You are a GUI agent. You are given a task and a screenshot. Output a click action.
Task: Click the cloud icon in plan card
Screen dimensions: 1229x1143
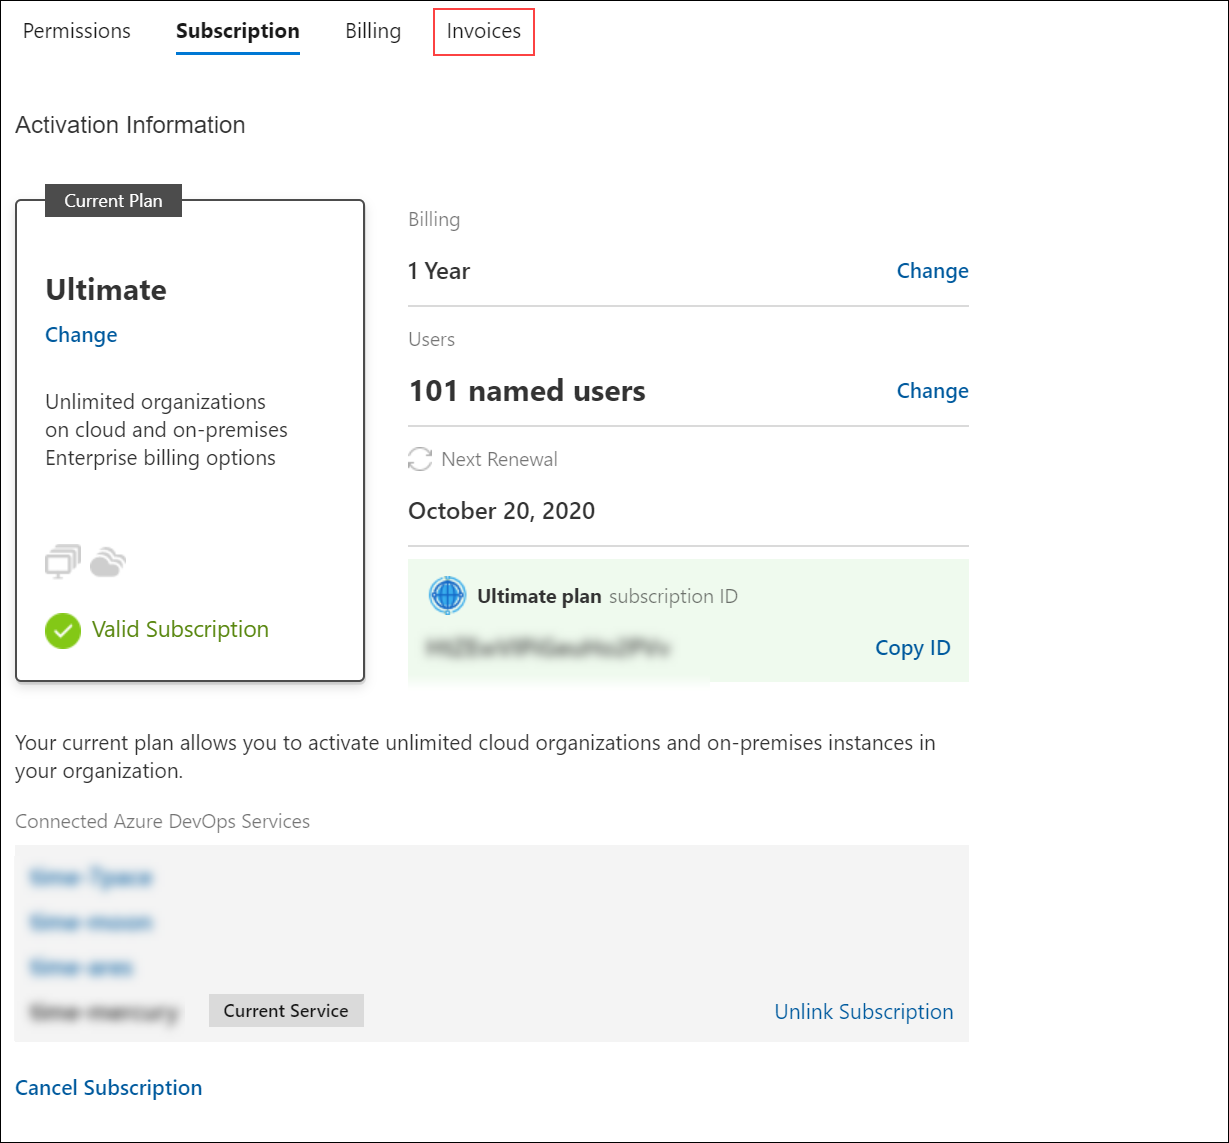[108, 563]
